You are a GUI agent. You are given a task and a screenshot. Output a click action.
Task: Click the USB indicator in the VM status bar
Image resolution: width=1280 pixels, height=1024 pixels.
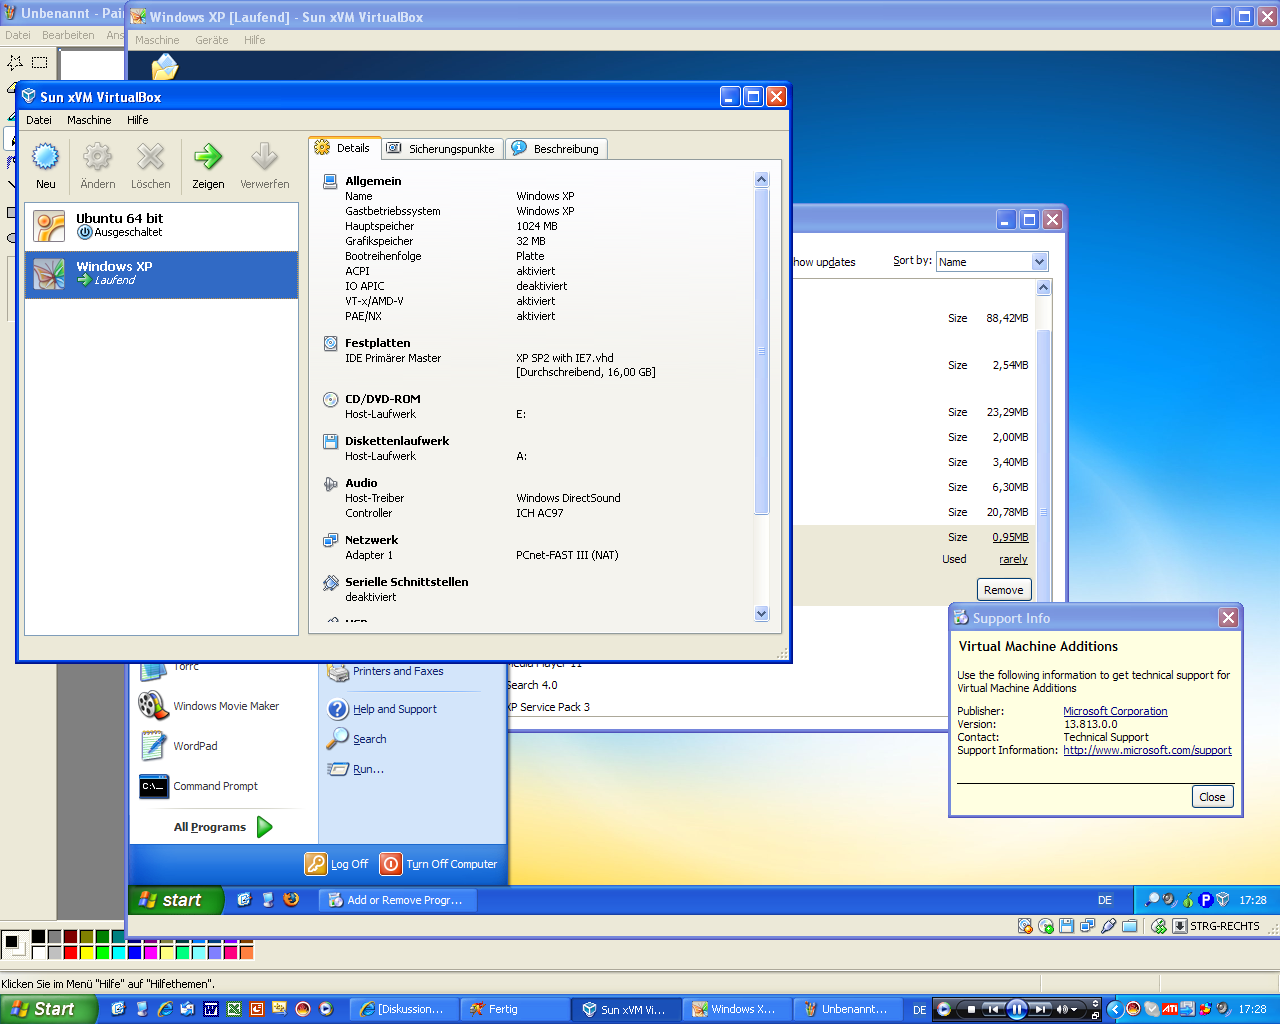1108,926
